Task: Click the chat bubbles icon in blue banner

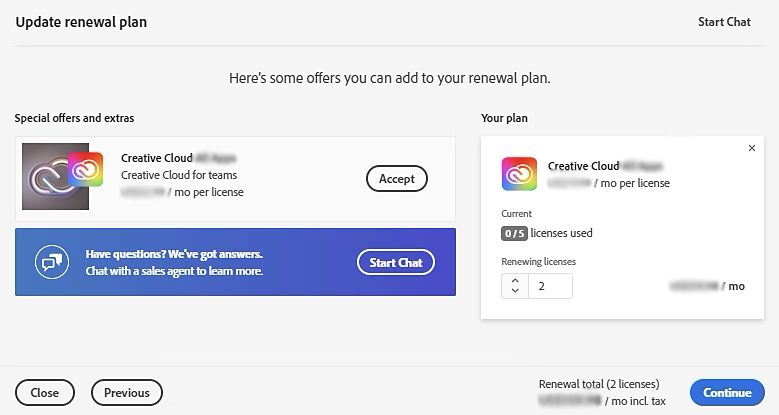Action: (52, 262)
